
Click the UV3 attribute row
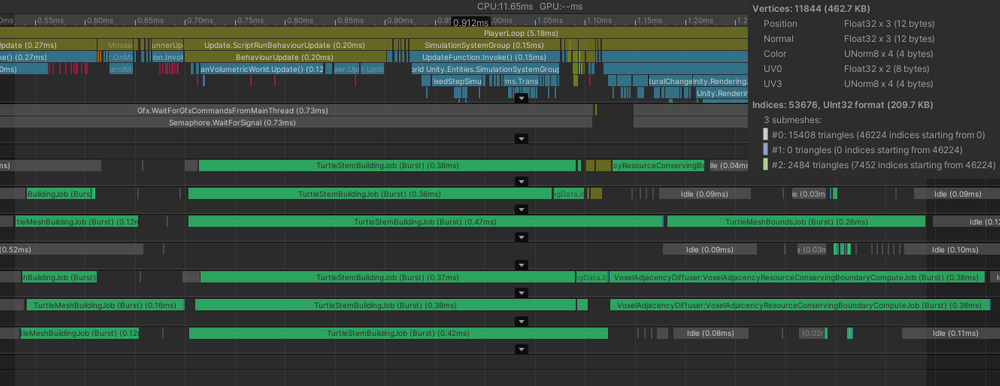pyautogui.click(x=849, y=84)
